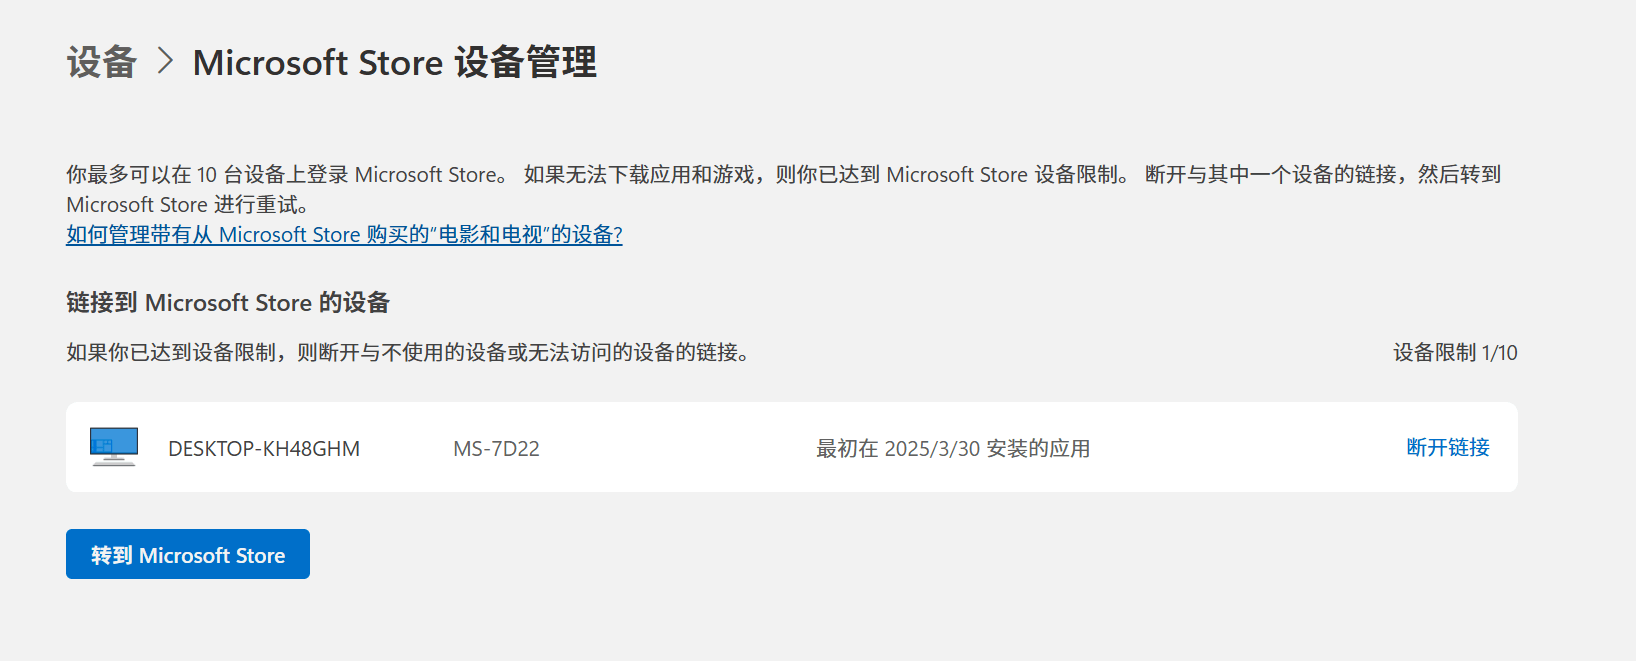Click the desktop monitor icon for DESKTOP-KH48GHM
1636x661 pixels.
point(114,447)
